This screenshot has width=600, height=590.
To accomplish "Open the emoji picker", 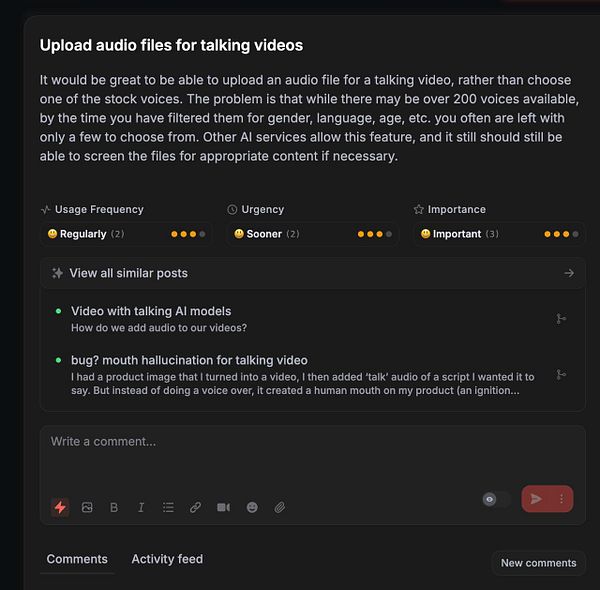I will click(x=252, y=507).
